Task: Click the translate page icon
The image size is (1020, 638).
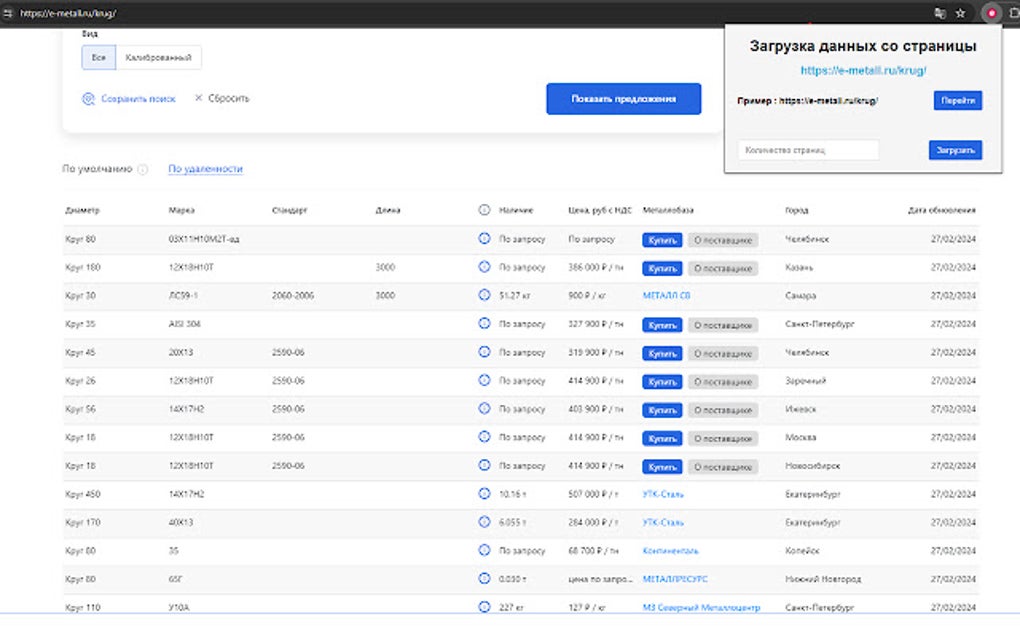Action: tap(939, 13)
